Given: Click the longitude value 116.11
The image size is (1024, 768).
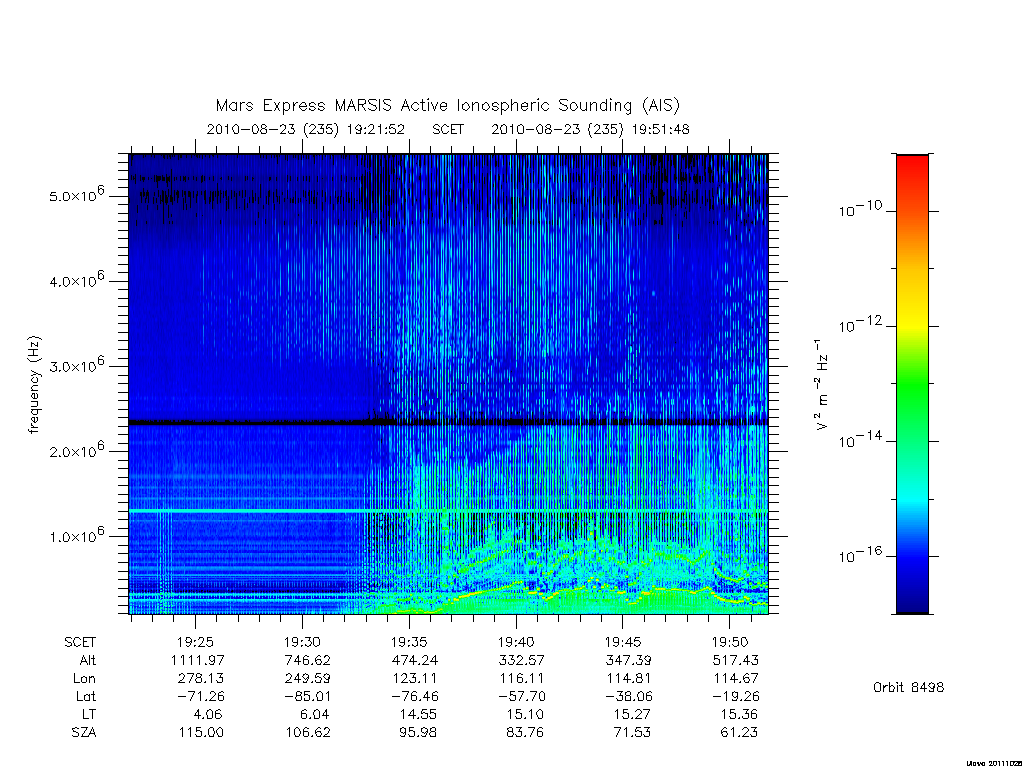Looking at the screenshot, I should coord(522,679).
